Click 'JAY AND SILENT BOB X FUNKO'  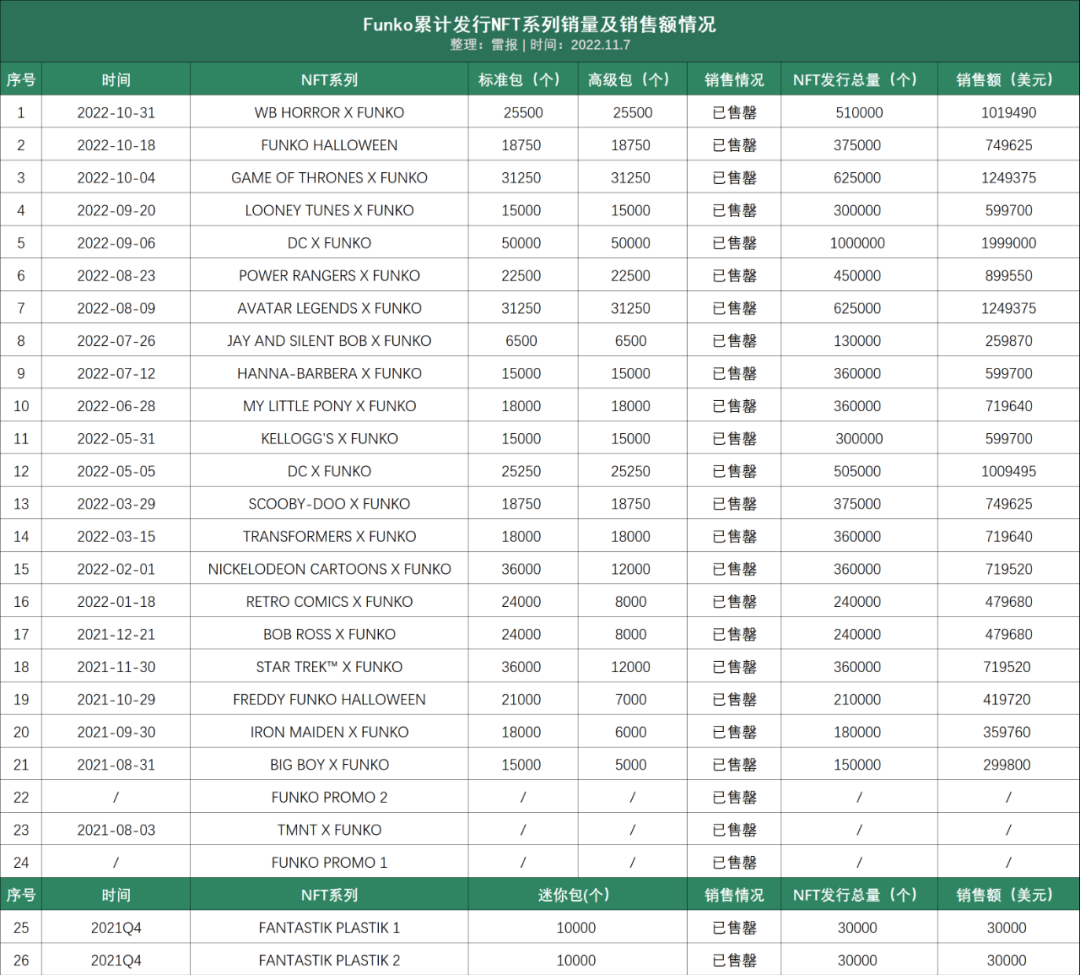click(x=329, y=341)
